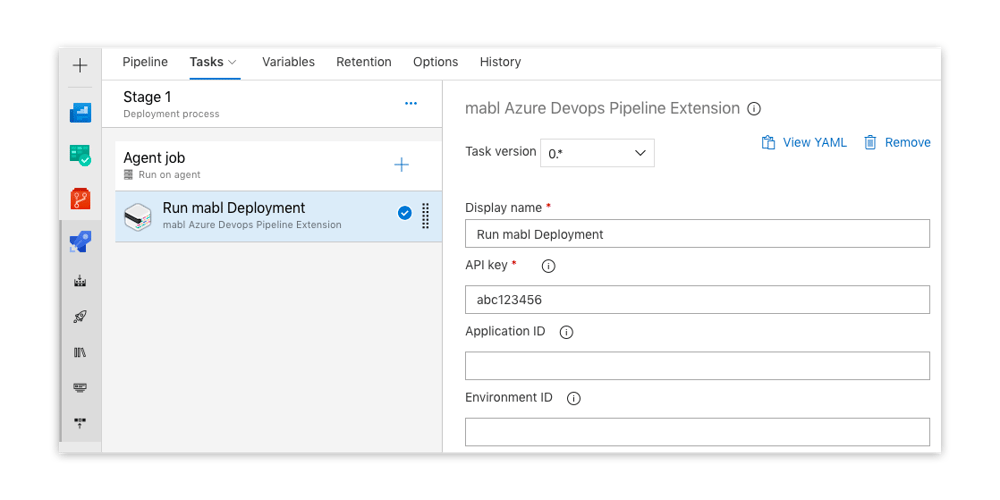
Task: Click the Application ID input field
Action: 697,365
